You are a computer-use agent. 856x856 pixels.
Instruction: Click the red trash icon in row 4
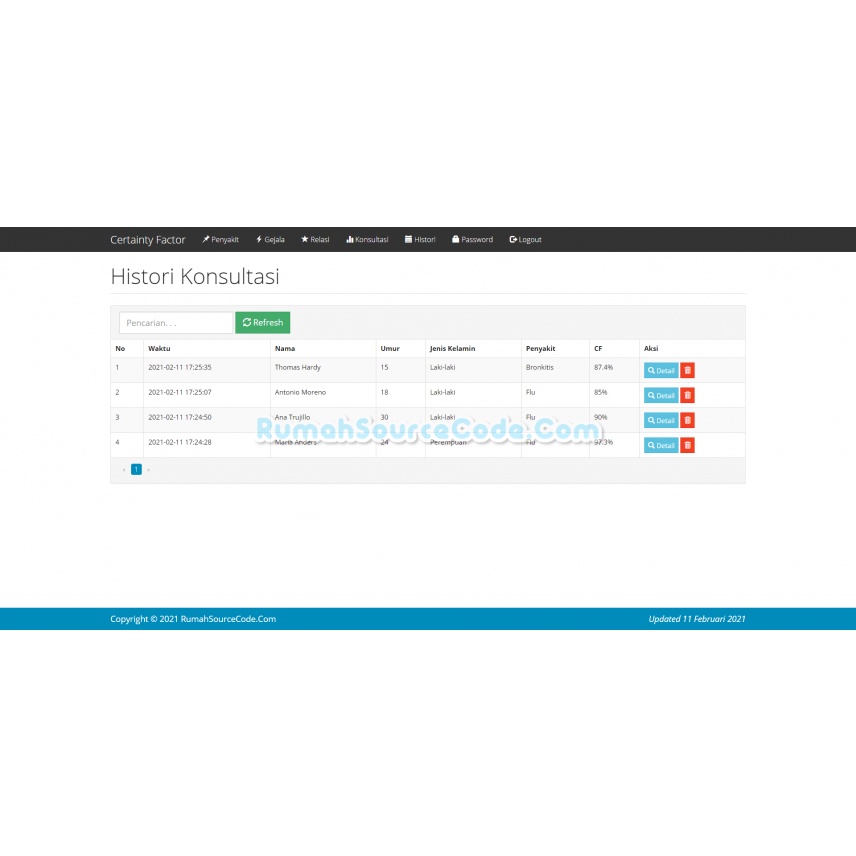coord(687,445)
